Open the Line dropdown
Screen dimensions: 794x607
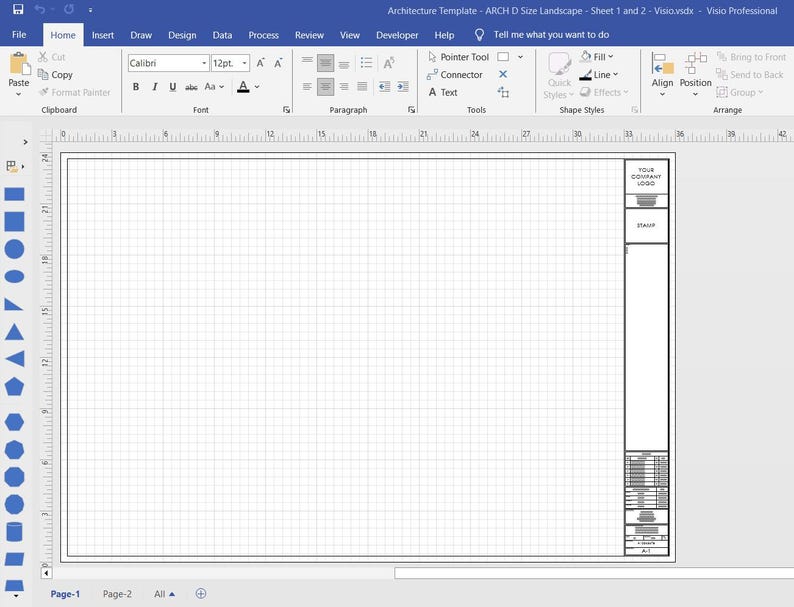(599, 74)
